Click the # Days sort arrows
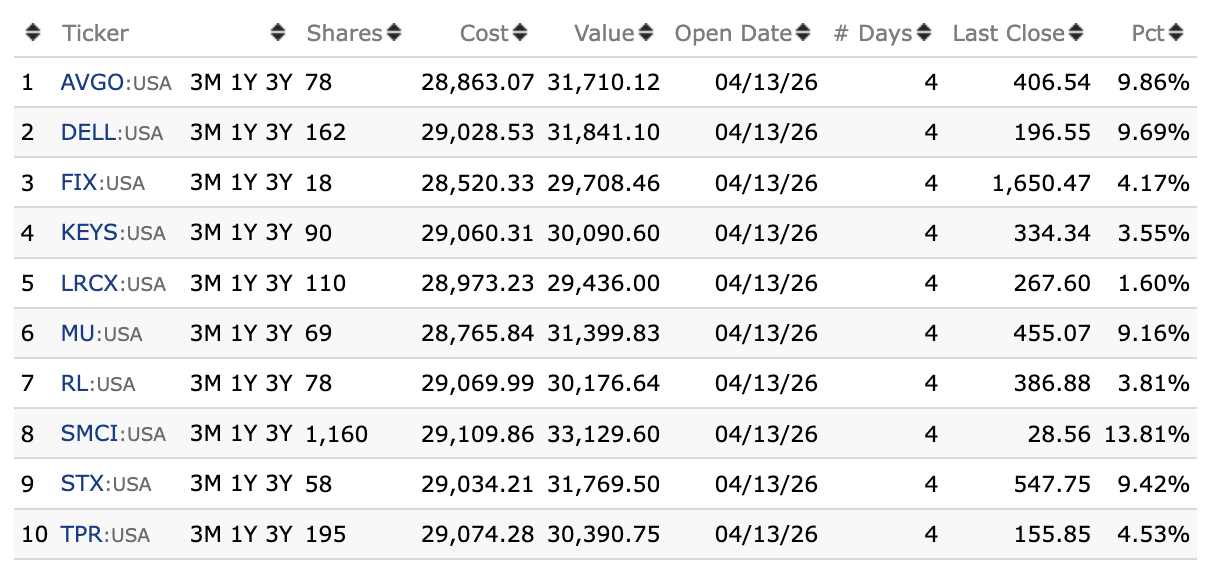This screenshot has height=588, width=1228. 924,33
